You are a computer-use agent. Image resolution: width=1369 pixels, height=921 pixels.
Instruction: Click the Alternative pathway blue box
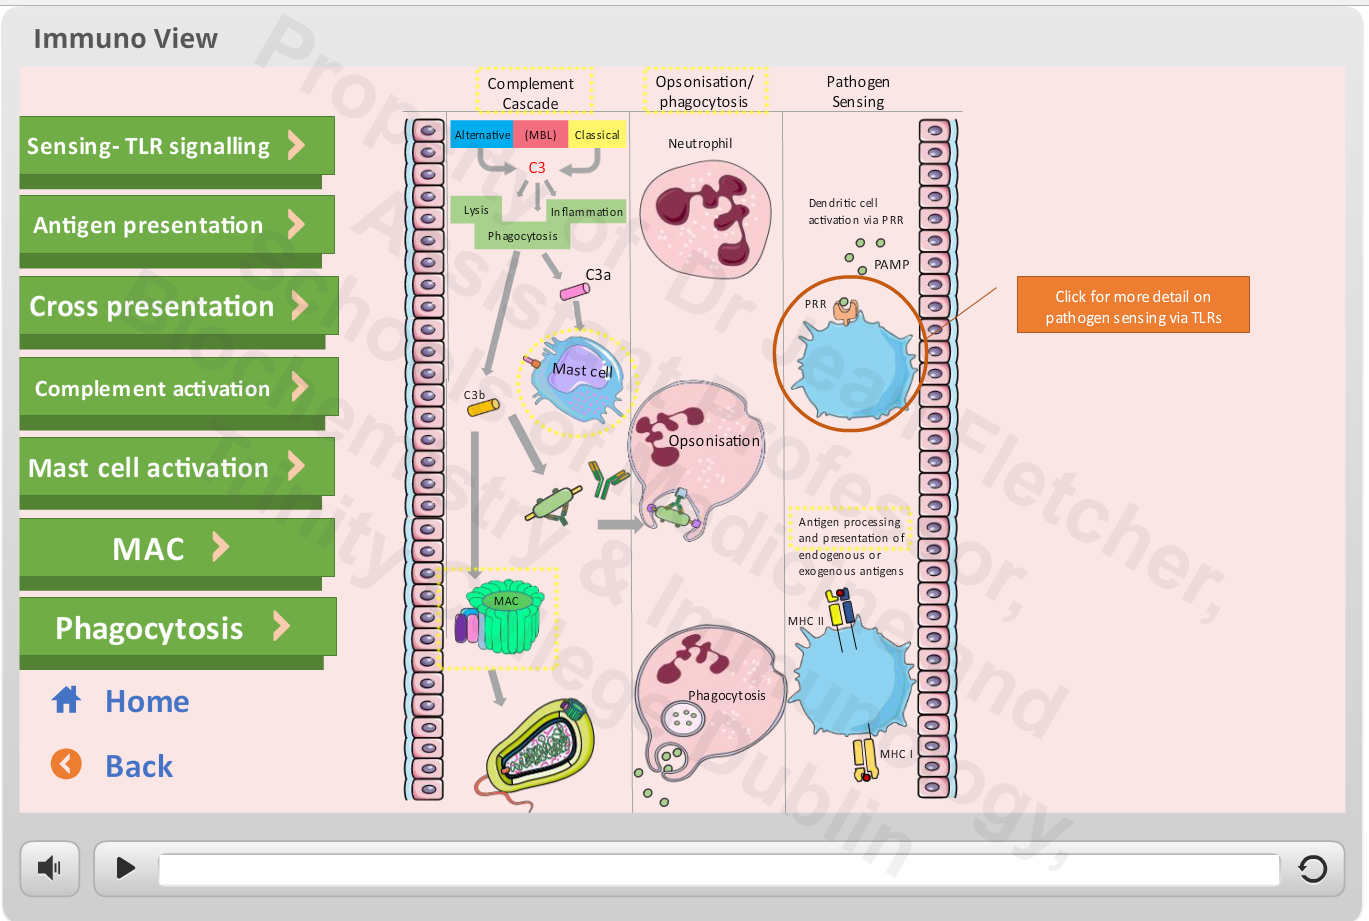pyautogui.click(x=482, y=135)
